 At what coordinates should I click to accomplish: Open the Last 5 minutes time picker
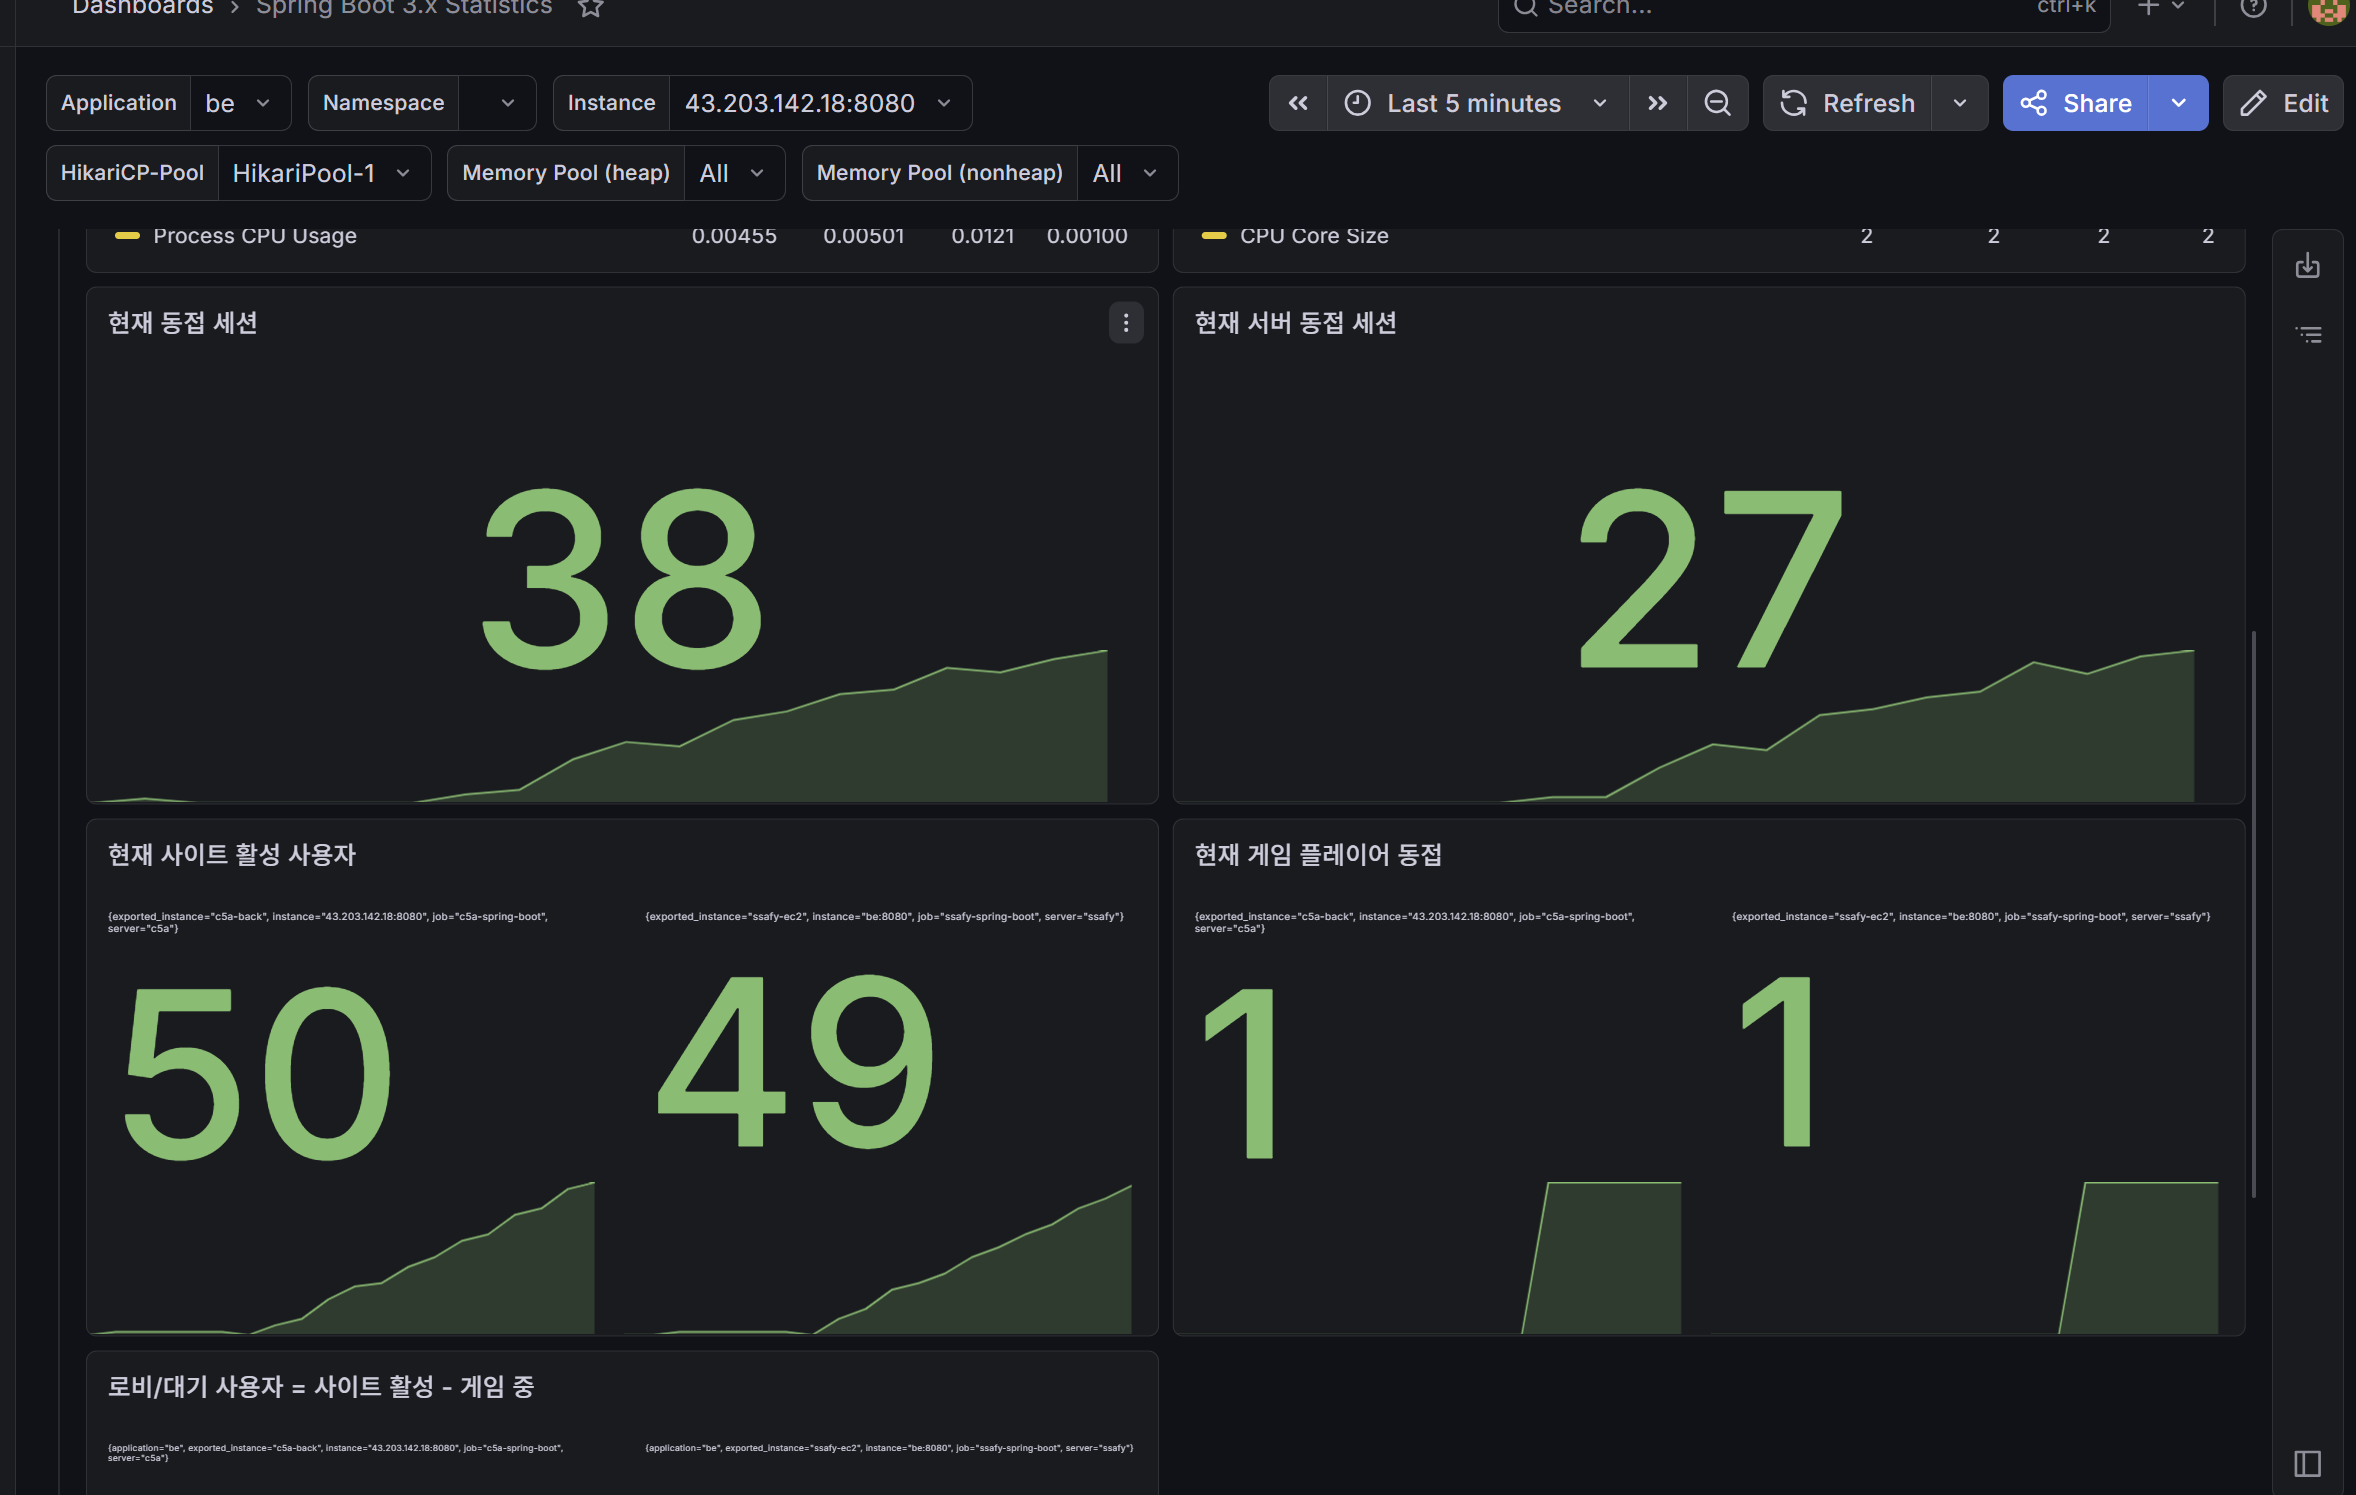pyautogui.click(x=1477, y=103)
